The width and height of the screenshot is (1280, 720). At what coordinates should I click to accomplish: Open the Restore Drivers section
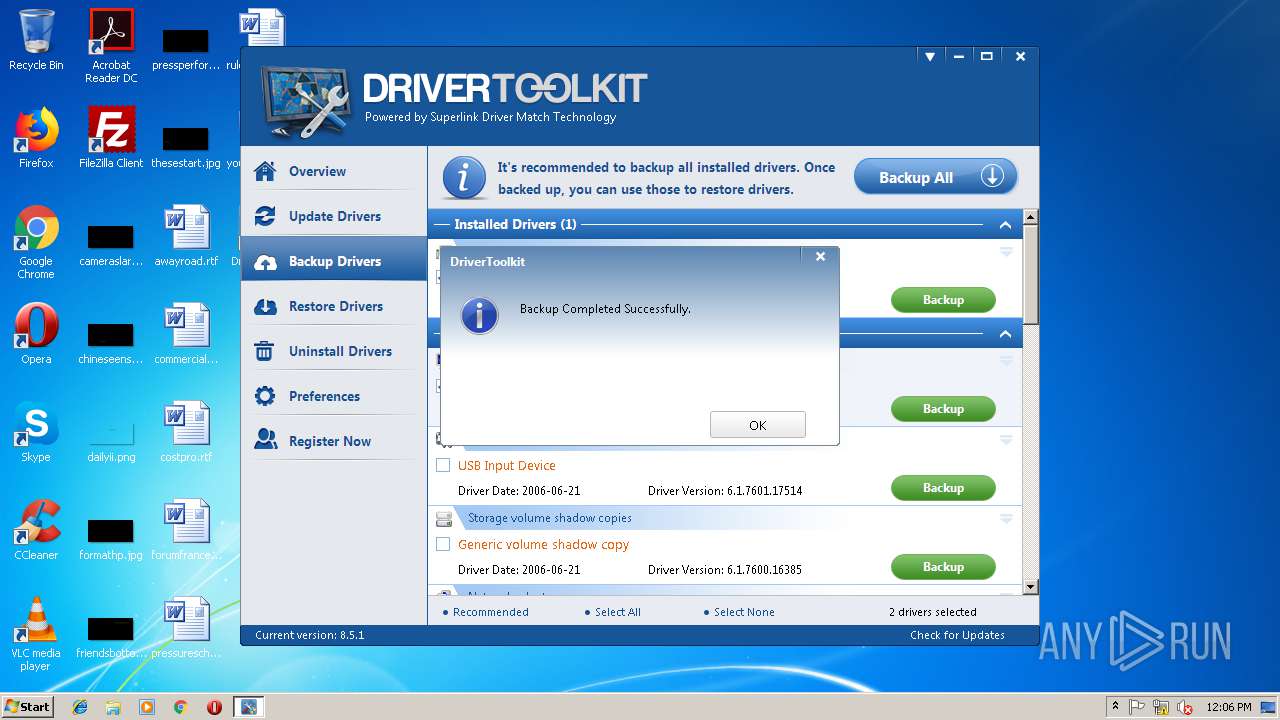(x=333, y=306)
